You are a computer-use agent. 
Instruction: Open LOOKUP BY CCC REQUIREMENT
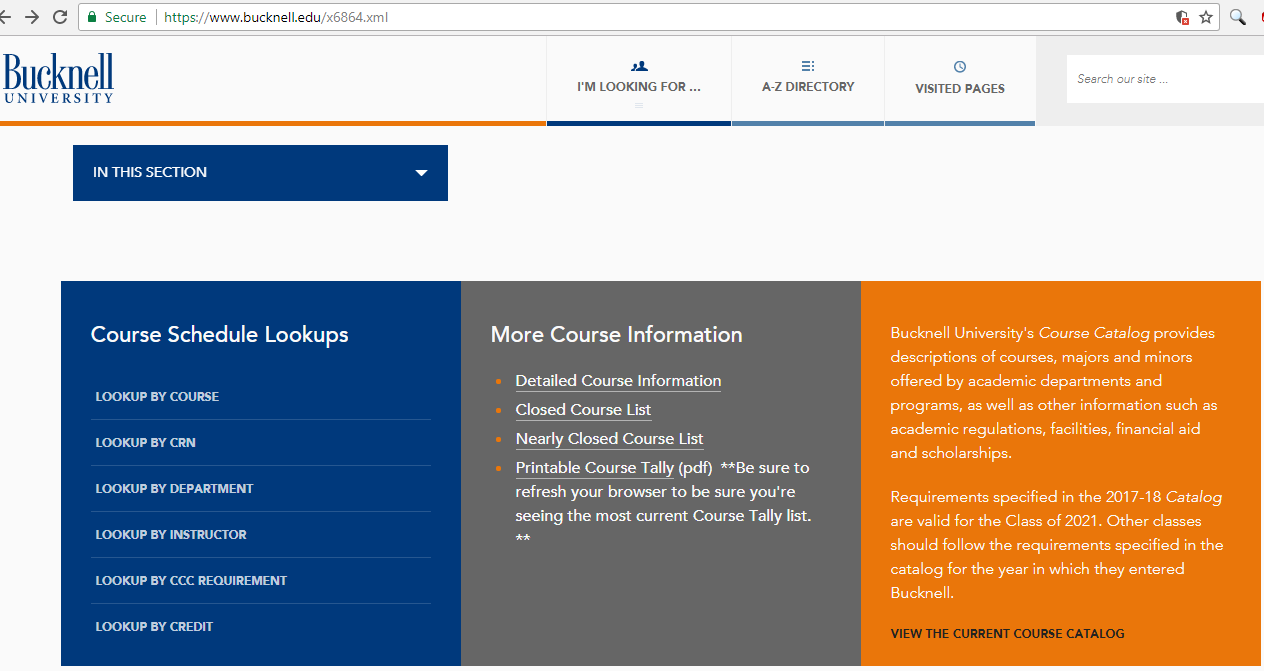click(191, 581)
